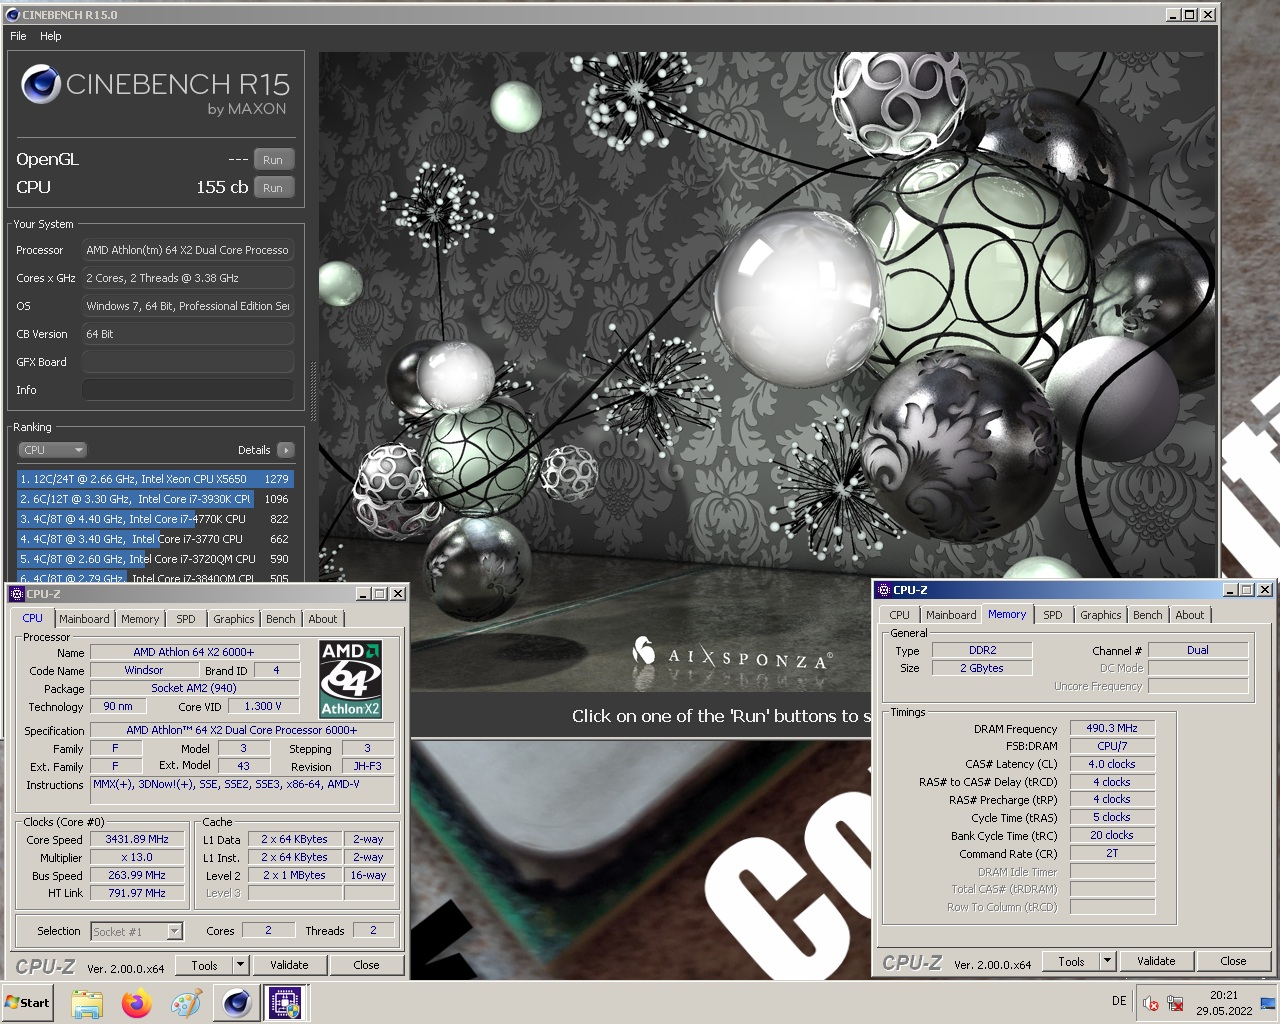This screenshot has height=1024, width=1280.
Task: Switch to About tab in left CPU-Z
Action: (x=323, y=619)
